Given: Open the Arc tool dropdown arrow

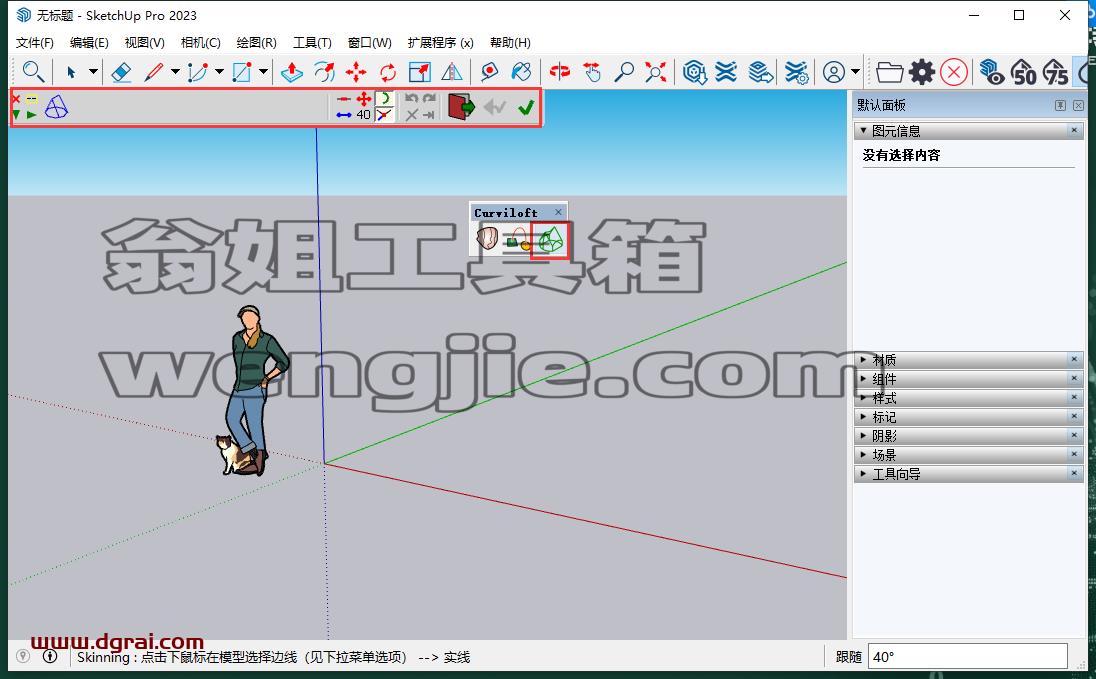Looking at the screenshot, I should pos(219,71).
